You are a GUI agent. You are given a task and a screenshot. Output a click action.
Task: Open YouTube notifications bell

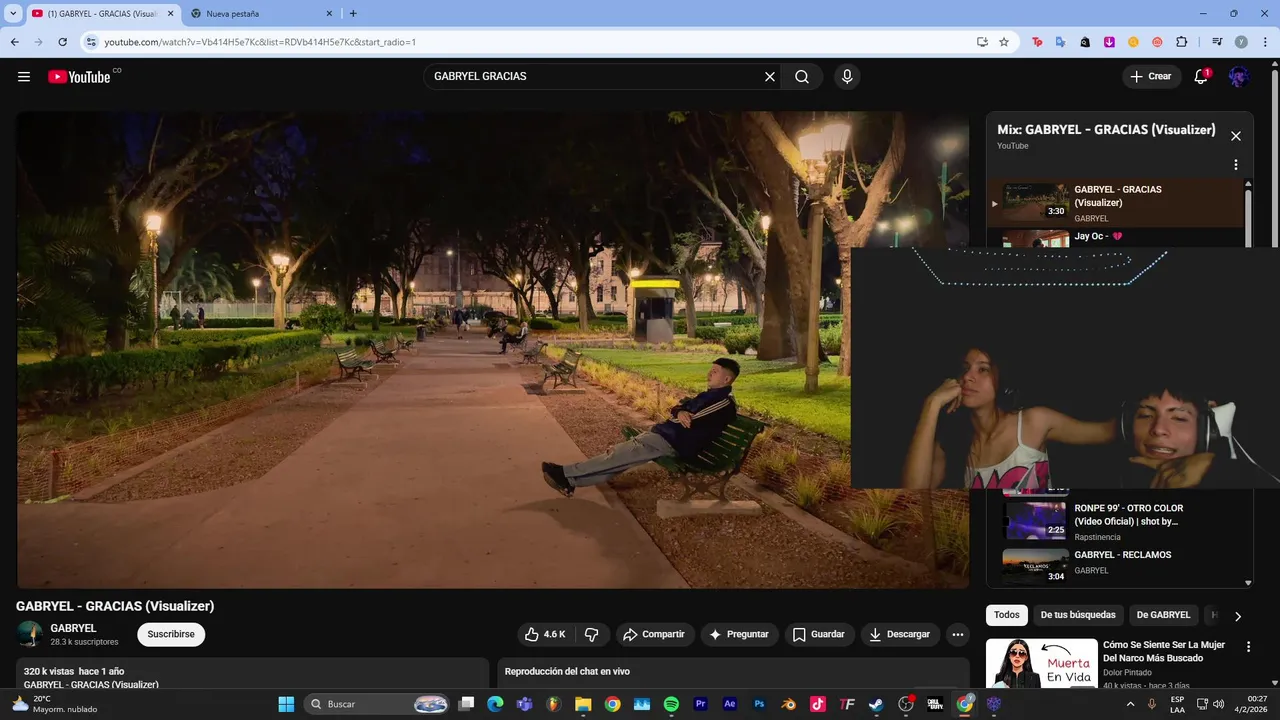pos(1202,77)
